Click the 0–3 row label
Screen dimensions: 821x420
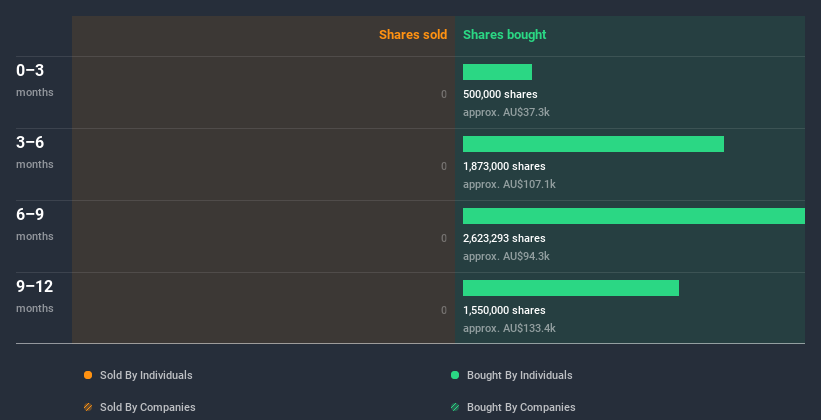(30, 70)
